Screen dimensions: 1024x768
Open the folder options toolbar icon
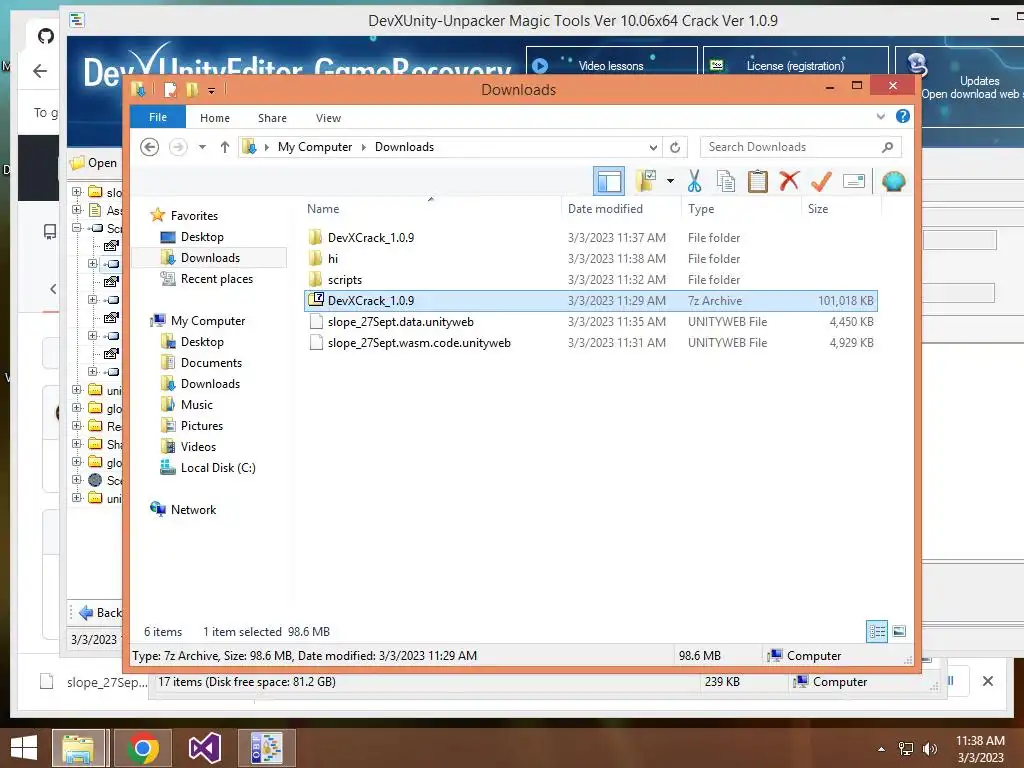point(647,181)
